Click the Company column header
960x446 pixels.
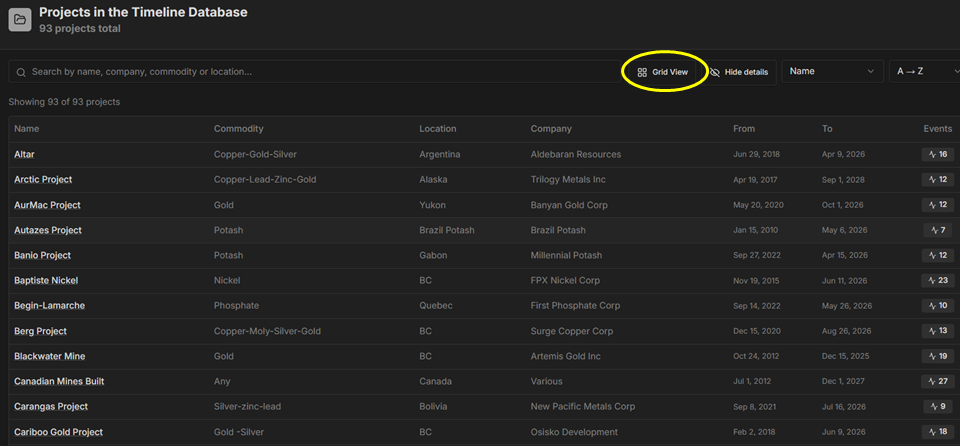click(x=551, y=129)
